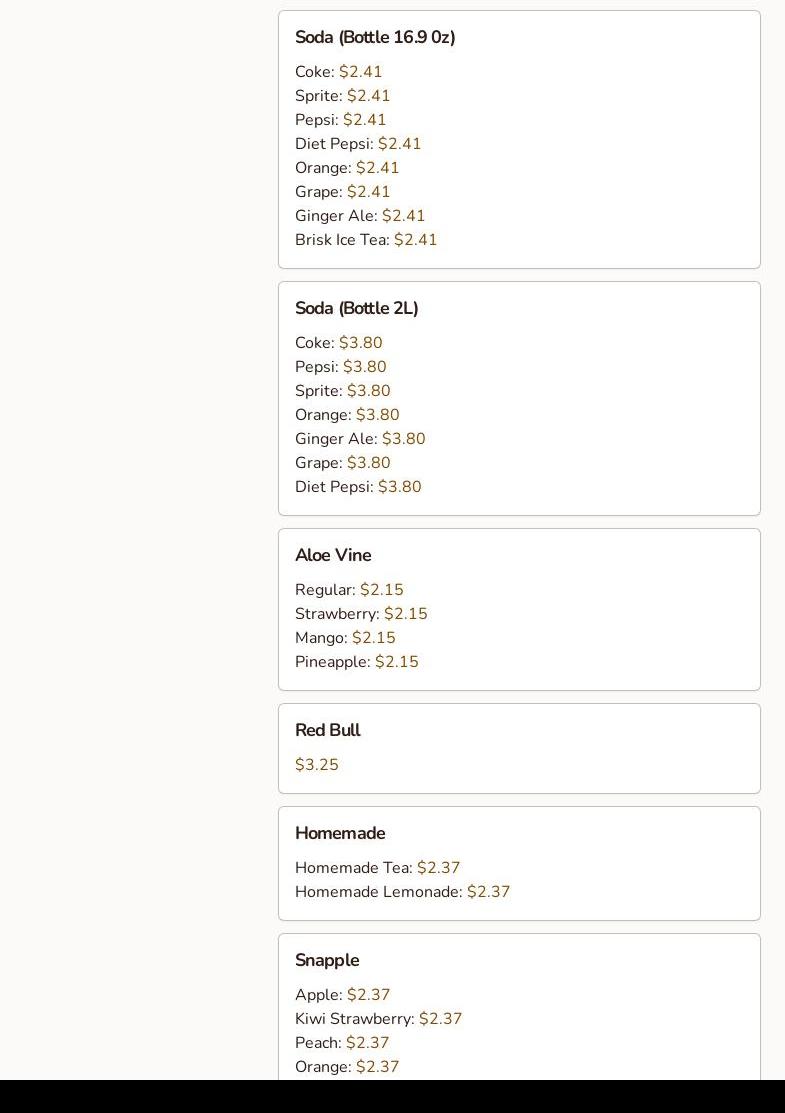
Task: Click the Snapple heading
Action: (326, 960)
